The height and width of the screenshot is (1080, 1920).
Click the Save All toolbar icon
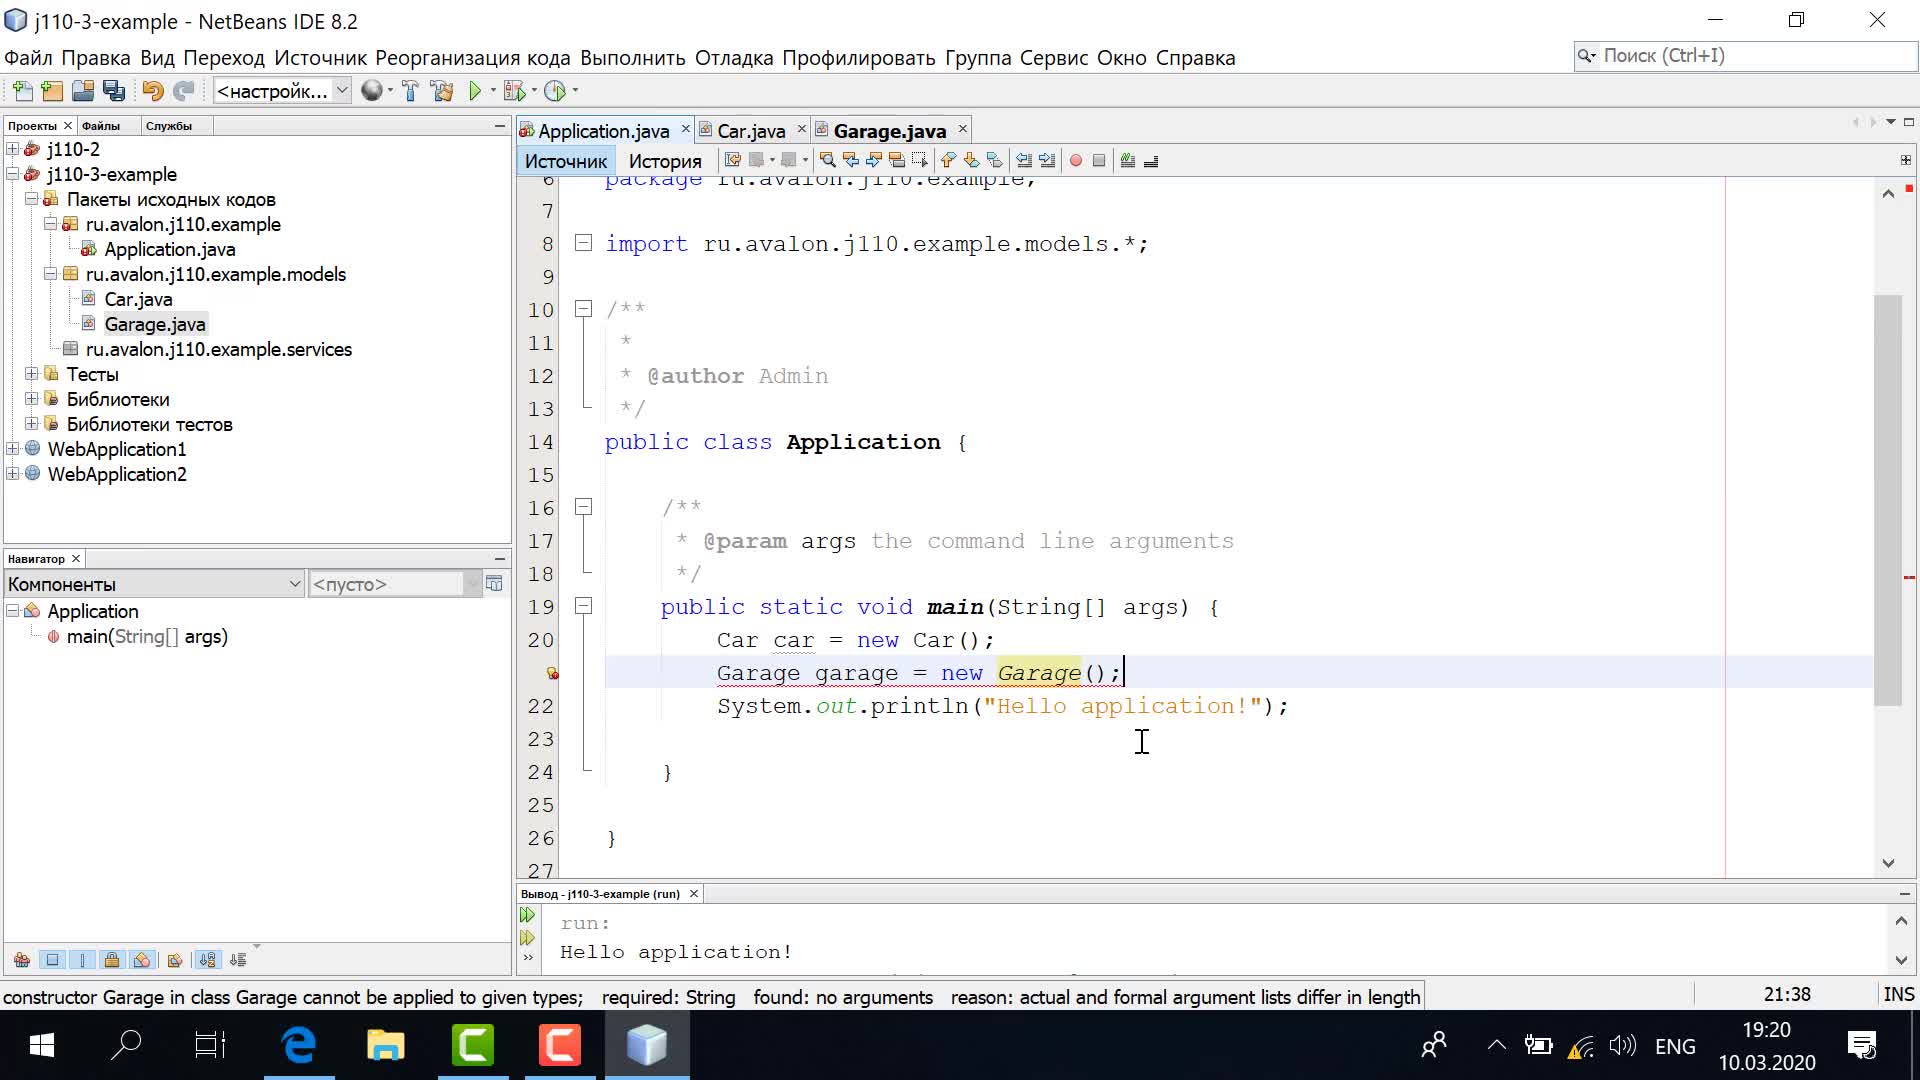click(x=114, y=91)
